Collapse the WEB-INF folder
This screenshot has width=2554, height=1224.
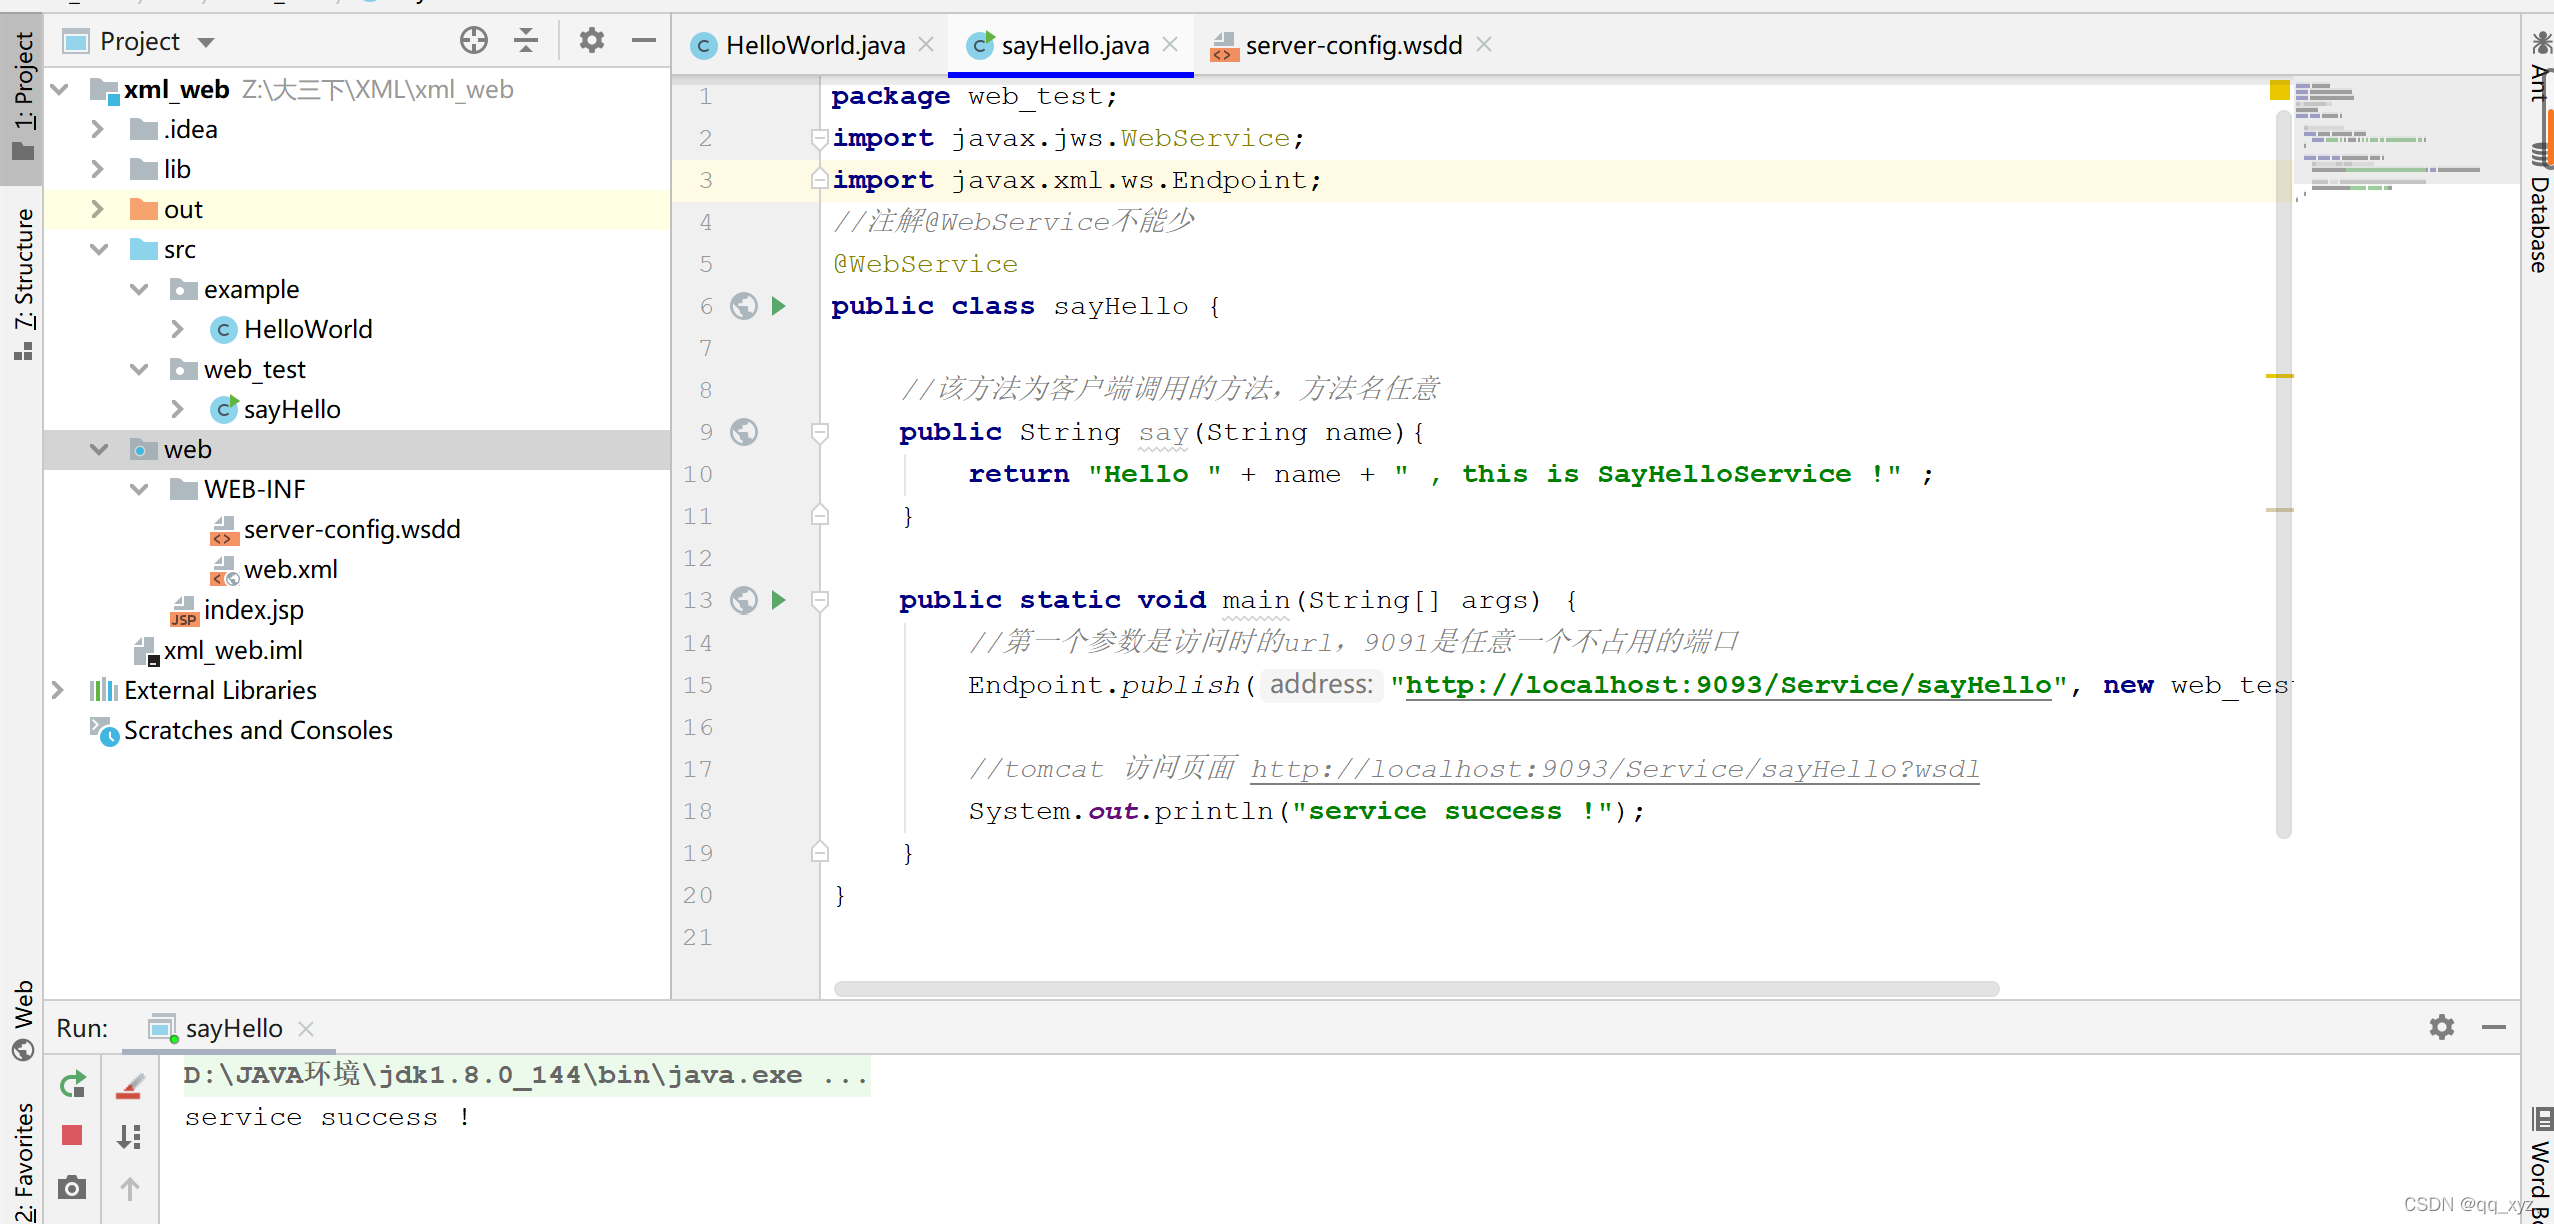coord(139,489)
